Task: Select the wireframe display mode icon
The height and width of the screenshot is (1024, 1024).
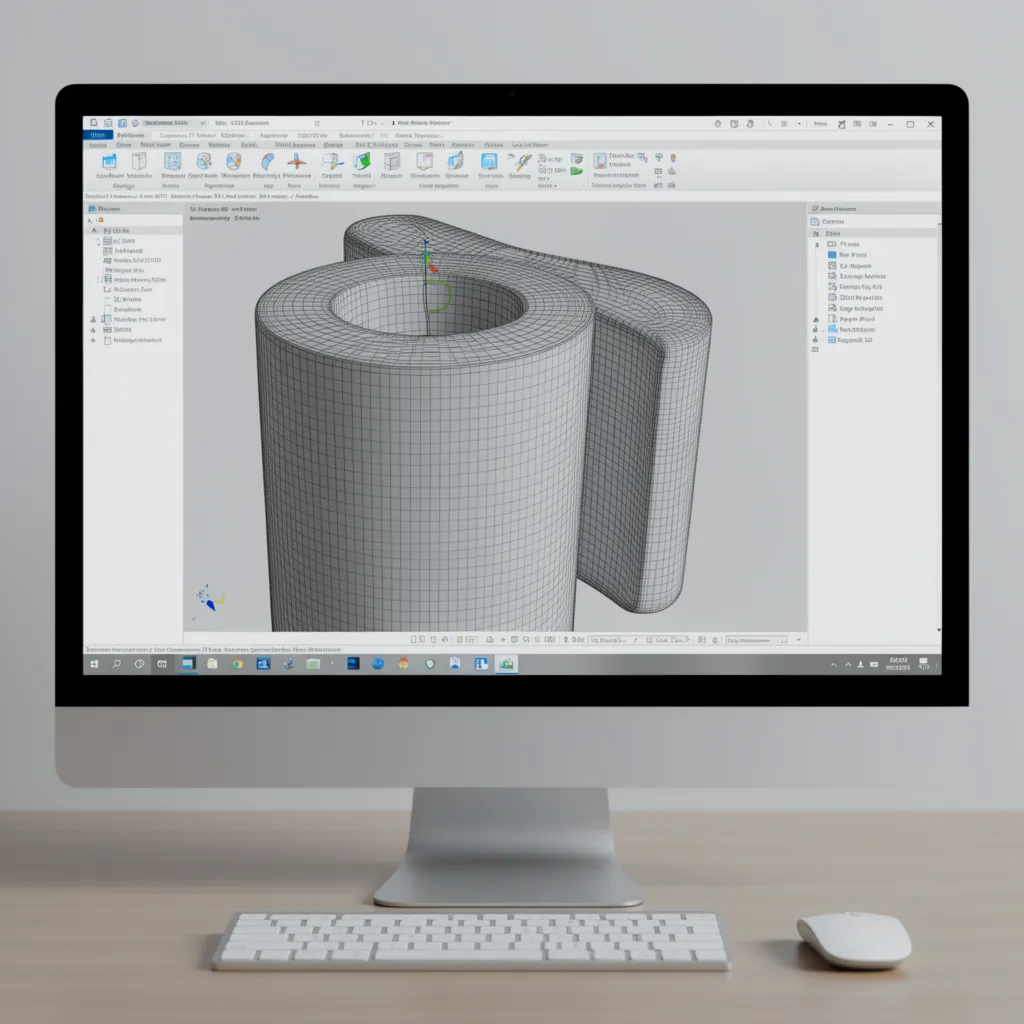Action: 470,637
